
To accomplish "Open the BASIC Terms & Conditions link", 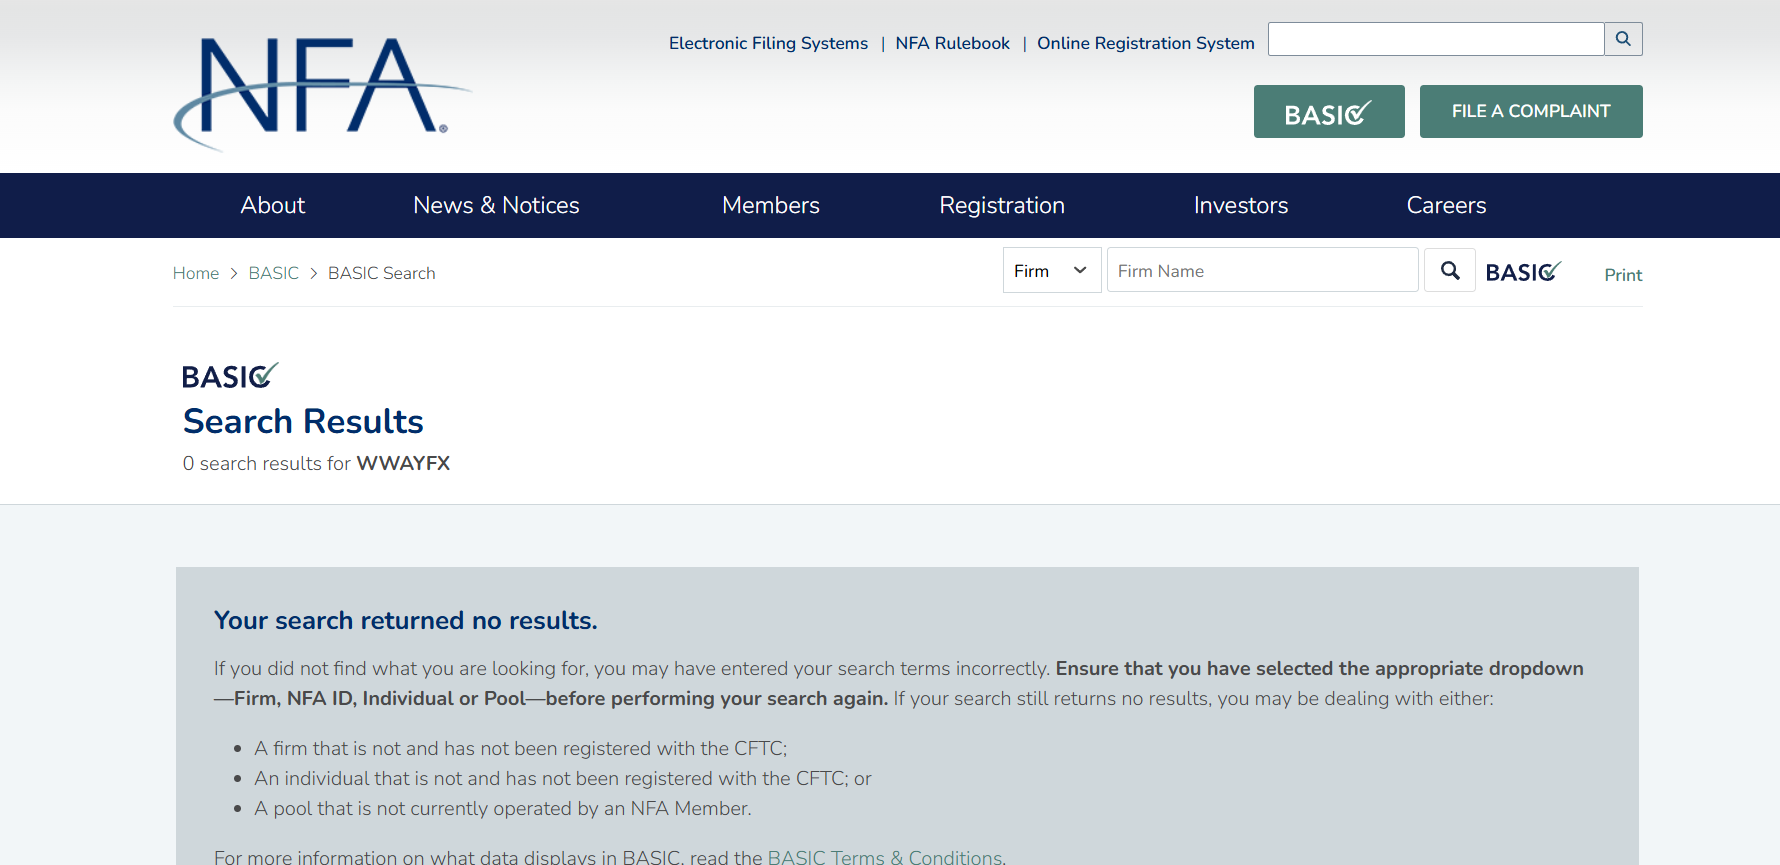I will [x=885, y=857].
